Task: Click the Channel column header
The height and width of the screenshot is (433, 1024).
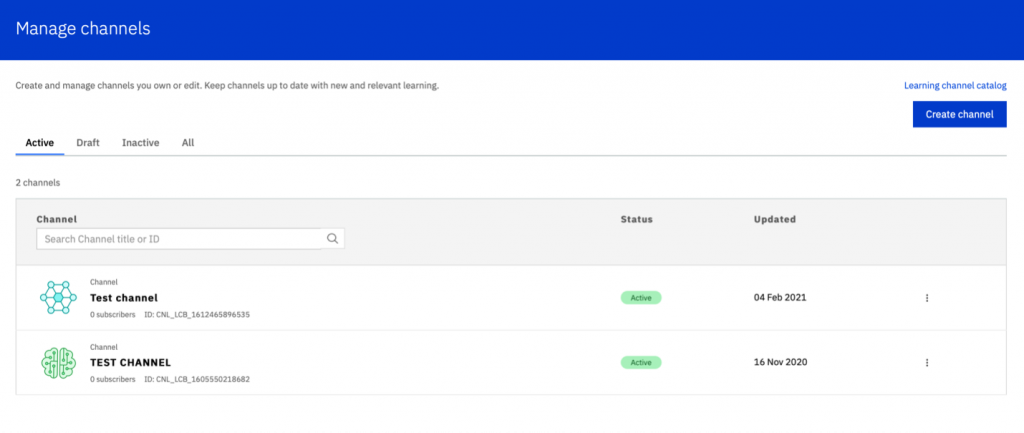Action: tap(57, 219)
